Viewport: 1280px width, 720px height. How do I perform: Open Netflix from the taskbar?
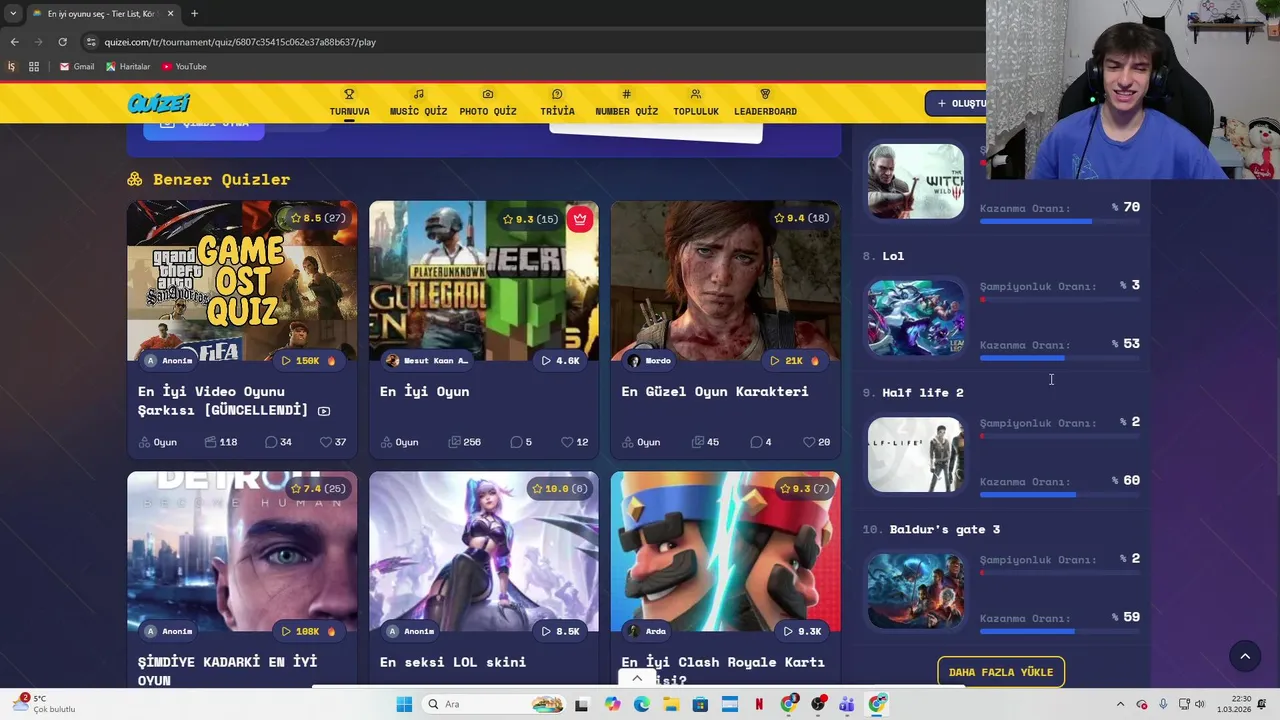759,704
